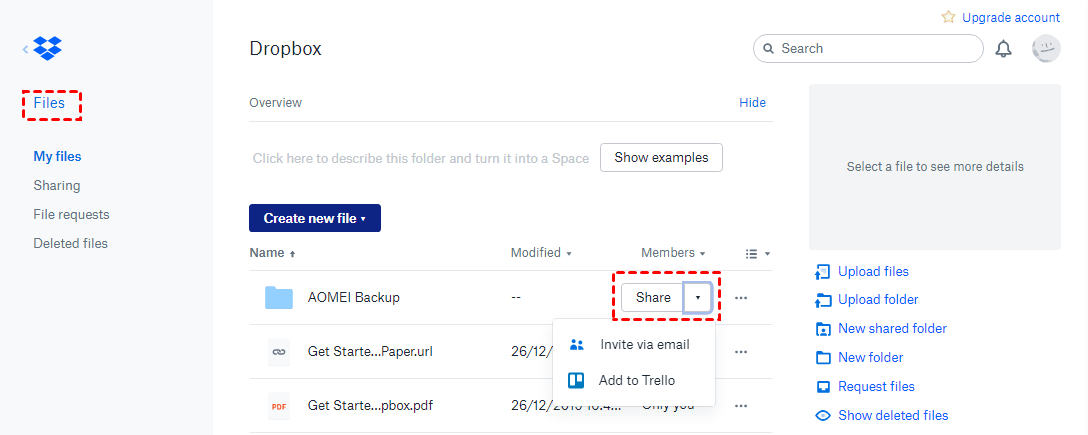Image resolution: width=1088 pixels, height=435 pixels.
Task: Select Invite via email
Action: [x=634, y=344]
